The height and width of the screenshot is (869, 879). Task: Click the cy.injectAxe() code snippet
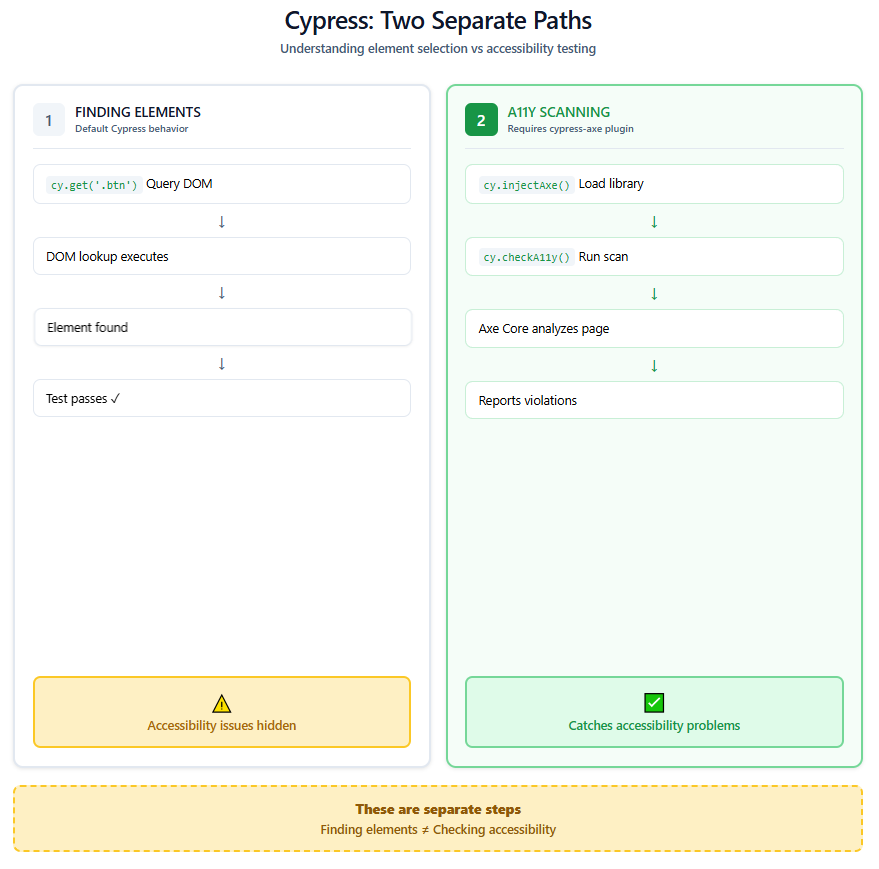[526, 185]
